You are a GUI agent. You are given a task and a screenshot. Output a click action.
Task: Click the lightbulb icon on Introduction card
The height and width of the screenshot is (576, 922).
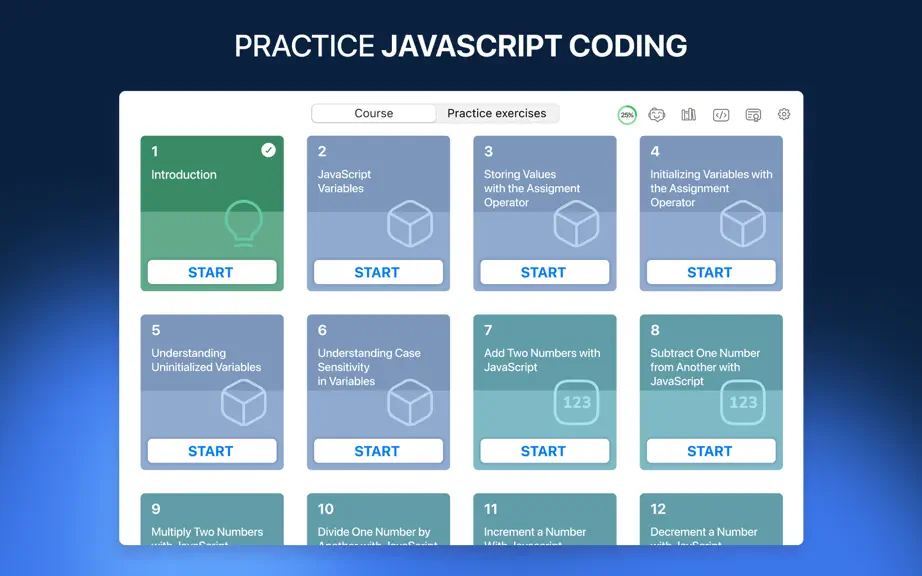tap(243, 224)
